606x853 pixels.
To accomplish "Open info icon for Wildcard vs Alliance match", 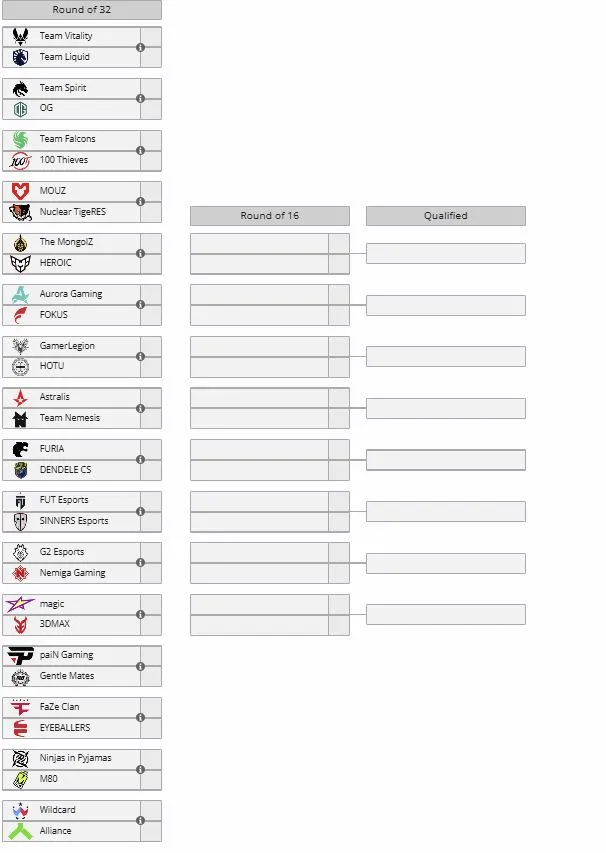I will (x=140, y=820).
